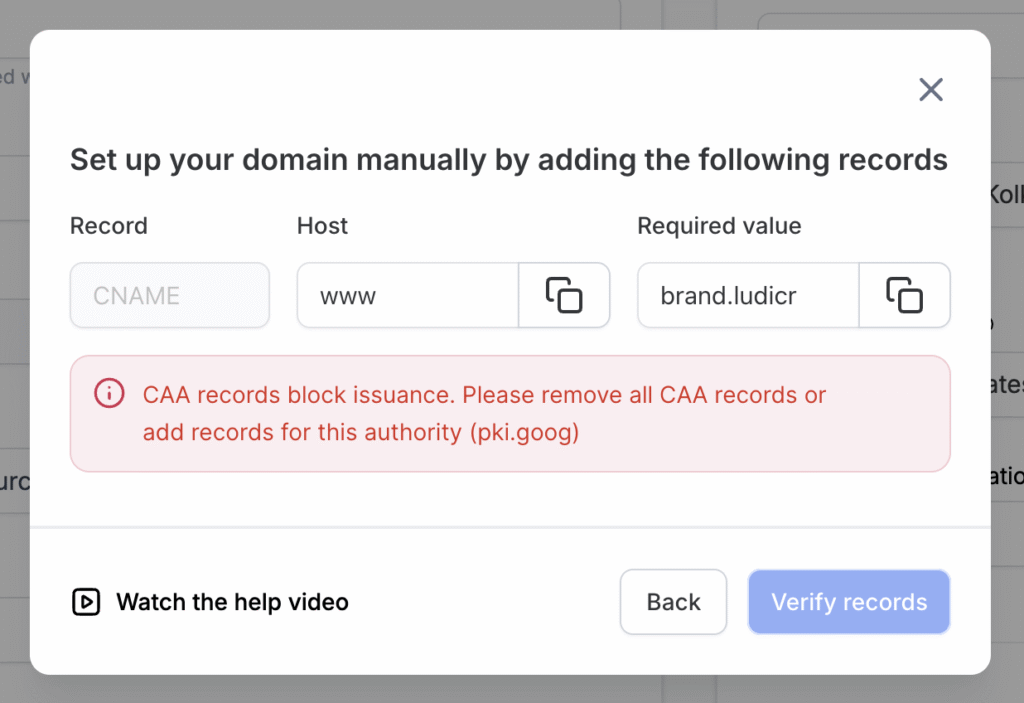
Task: Select the Host field containing www
Action: (407, 295)
